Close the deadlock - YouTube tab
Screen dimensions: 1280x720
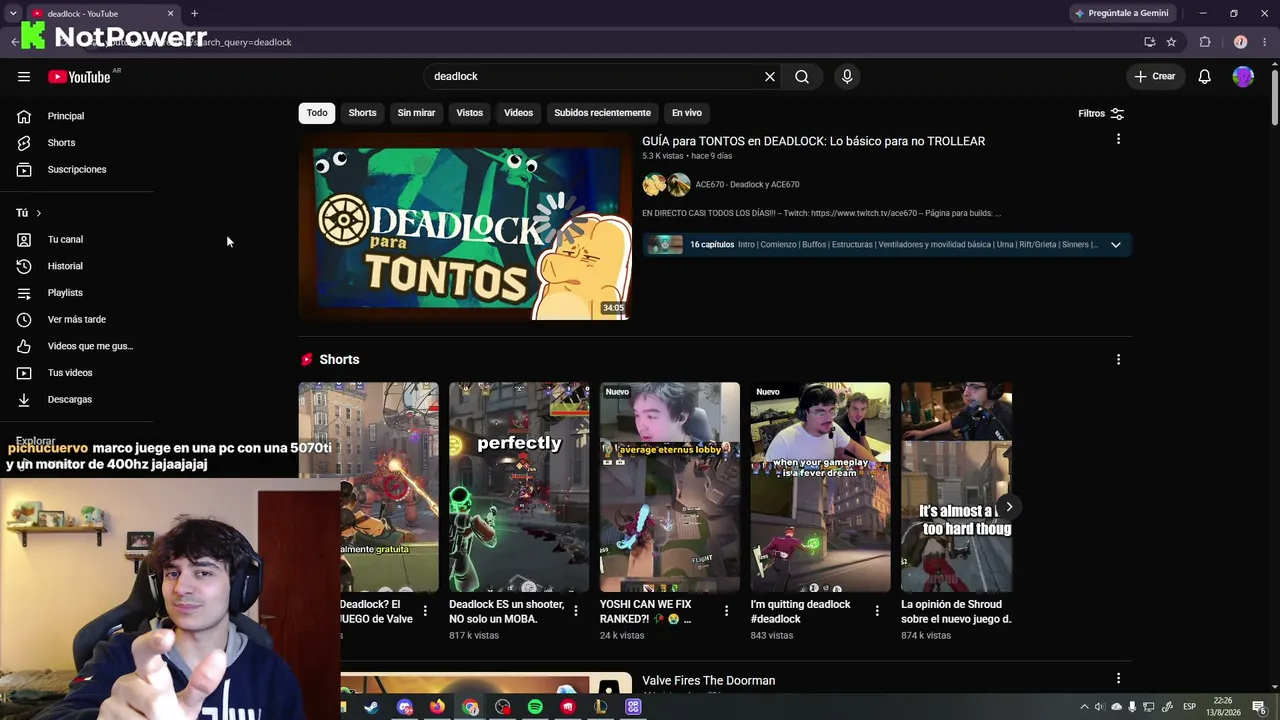(170, 14)
